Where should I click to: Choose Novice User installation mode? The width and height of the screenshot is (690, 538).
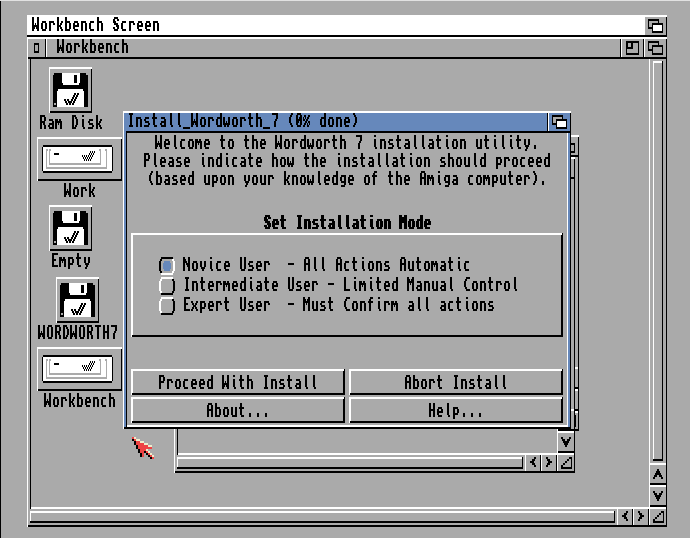pyautogui.click(x=167, y=265)
